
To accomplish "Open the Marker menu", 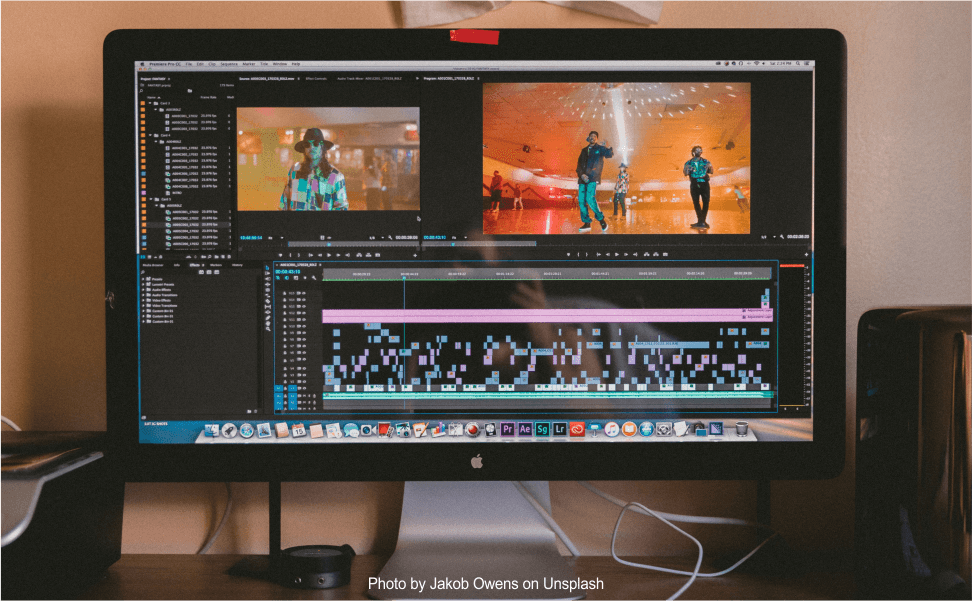I will point(249,64).
